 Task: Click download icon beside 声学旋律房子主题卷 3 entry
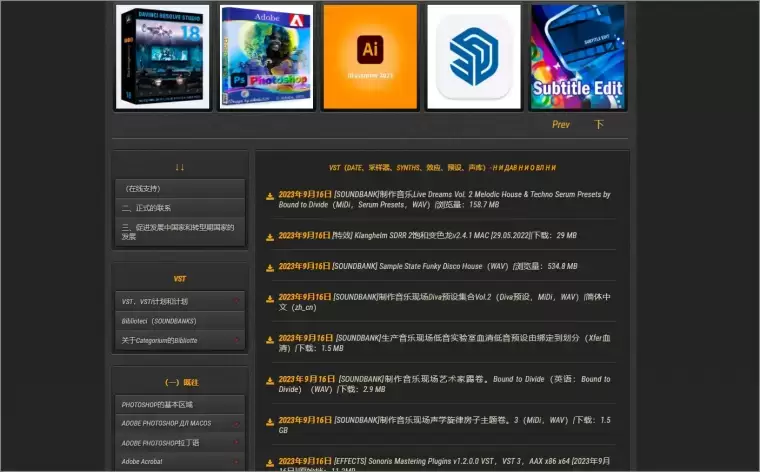click(270, 422)
